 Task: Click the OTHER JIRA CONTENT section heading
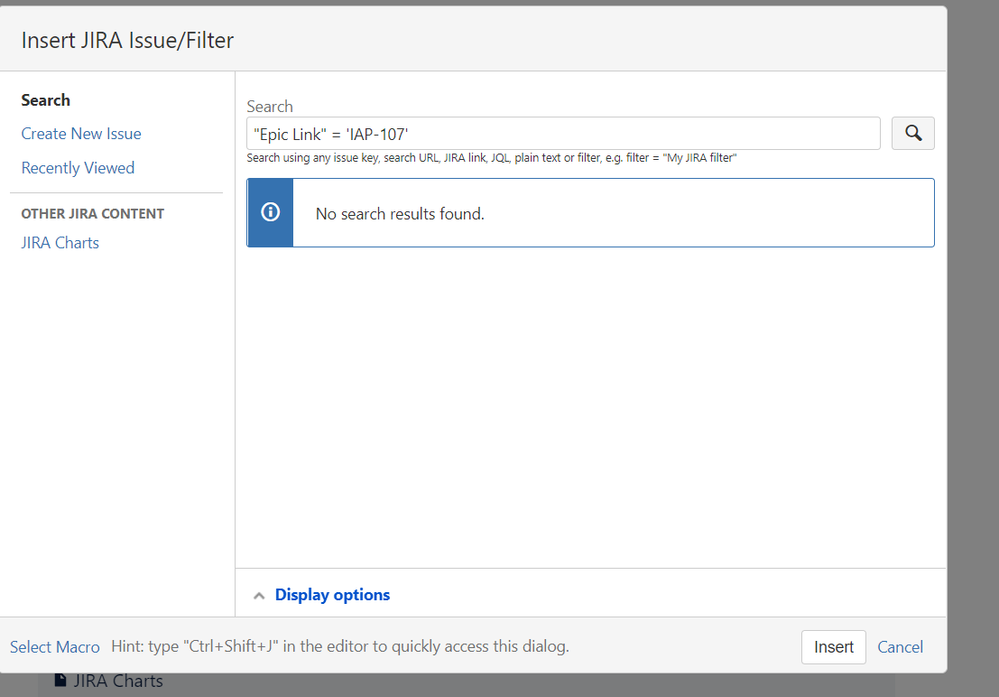93,214
